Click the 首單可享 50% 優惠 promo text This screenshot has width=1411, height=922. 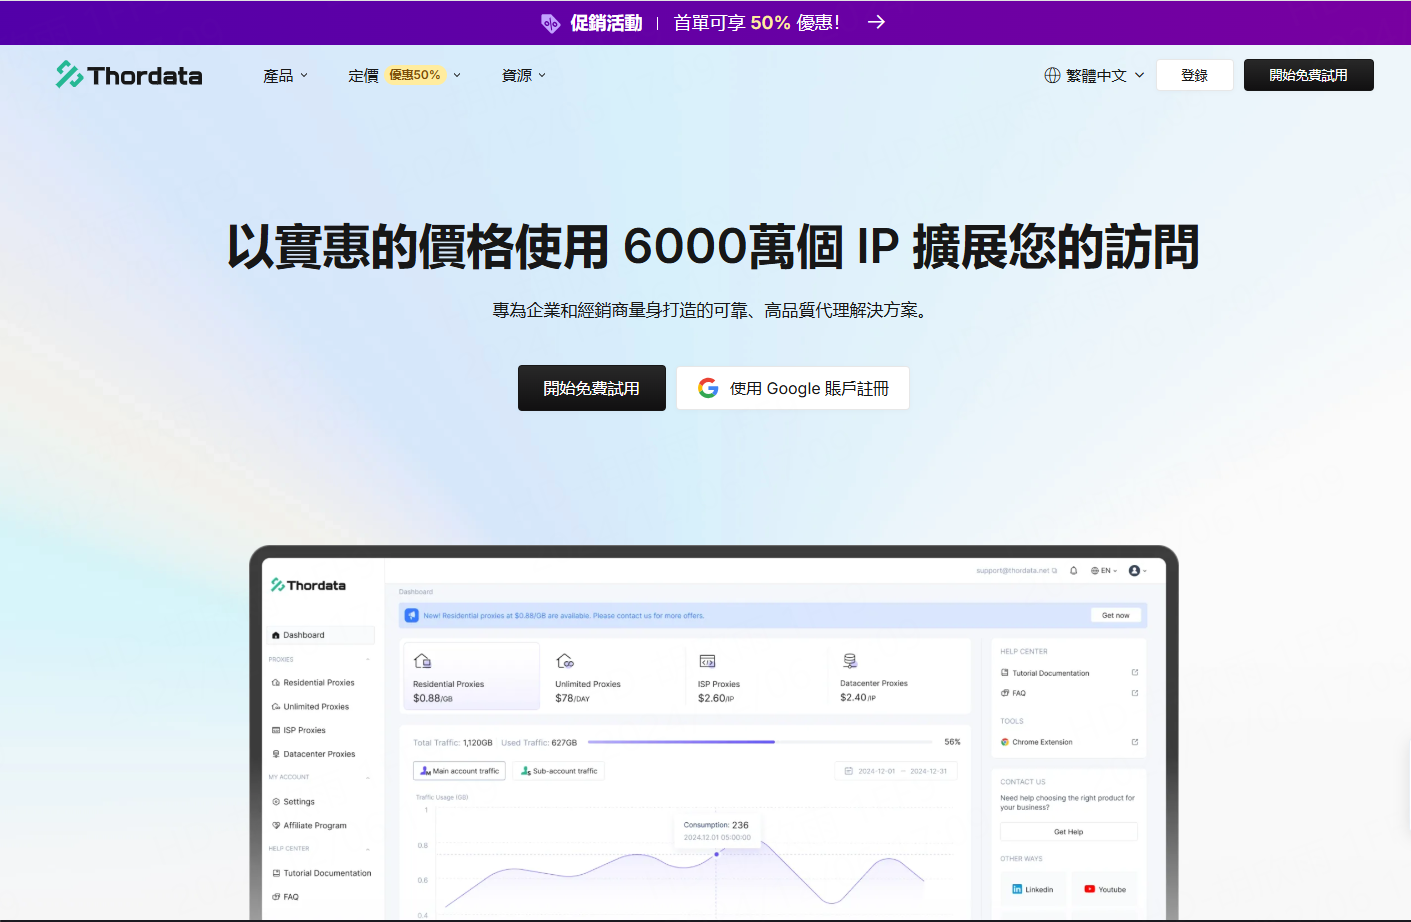pos(757,23)
